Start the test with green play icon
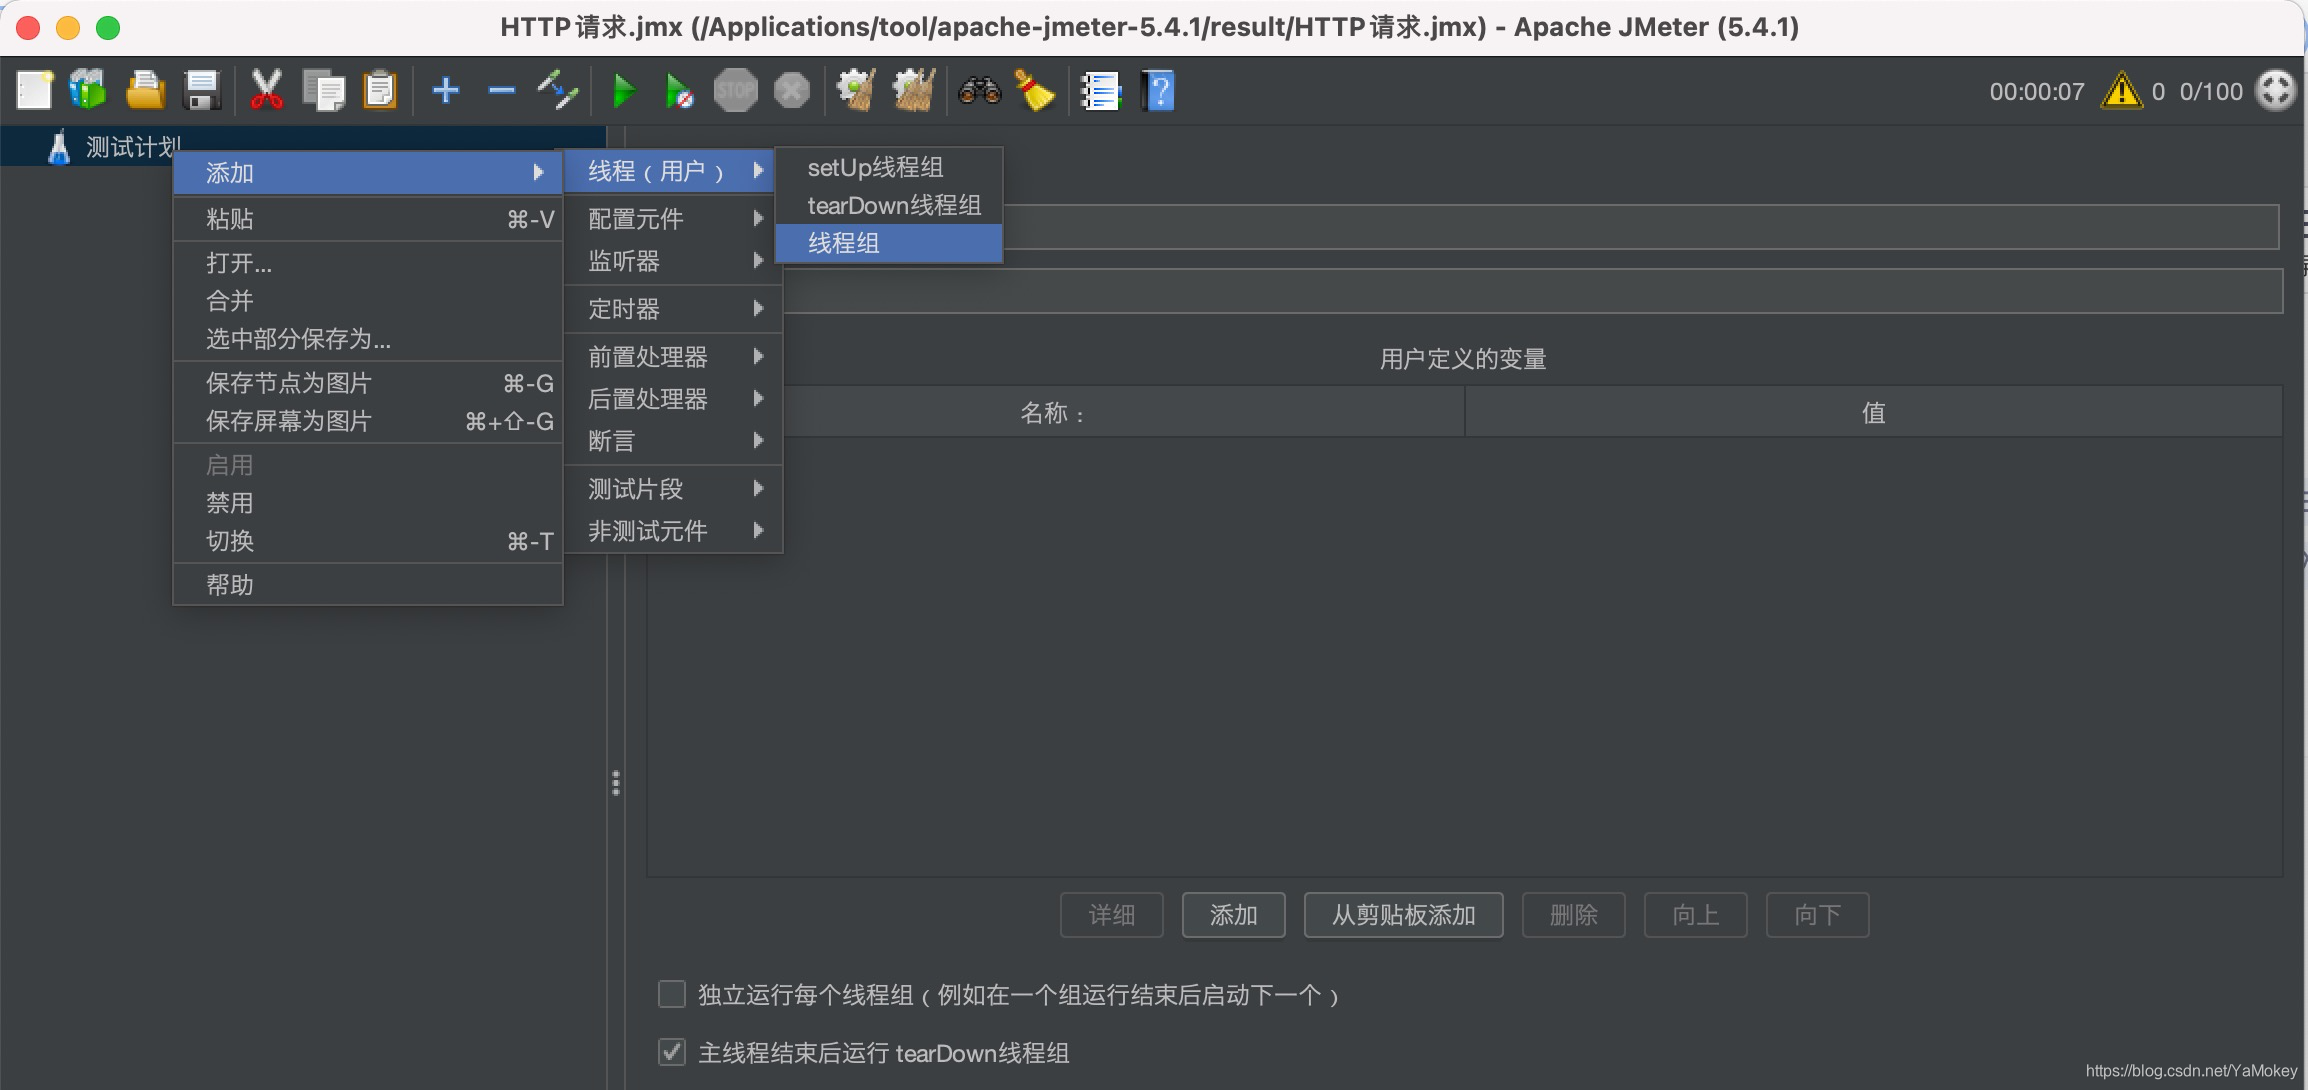2308x1090 pixels. [x=624, y=91]
